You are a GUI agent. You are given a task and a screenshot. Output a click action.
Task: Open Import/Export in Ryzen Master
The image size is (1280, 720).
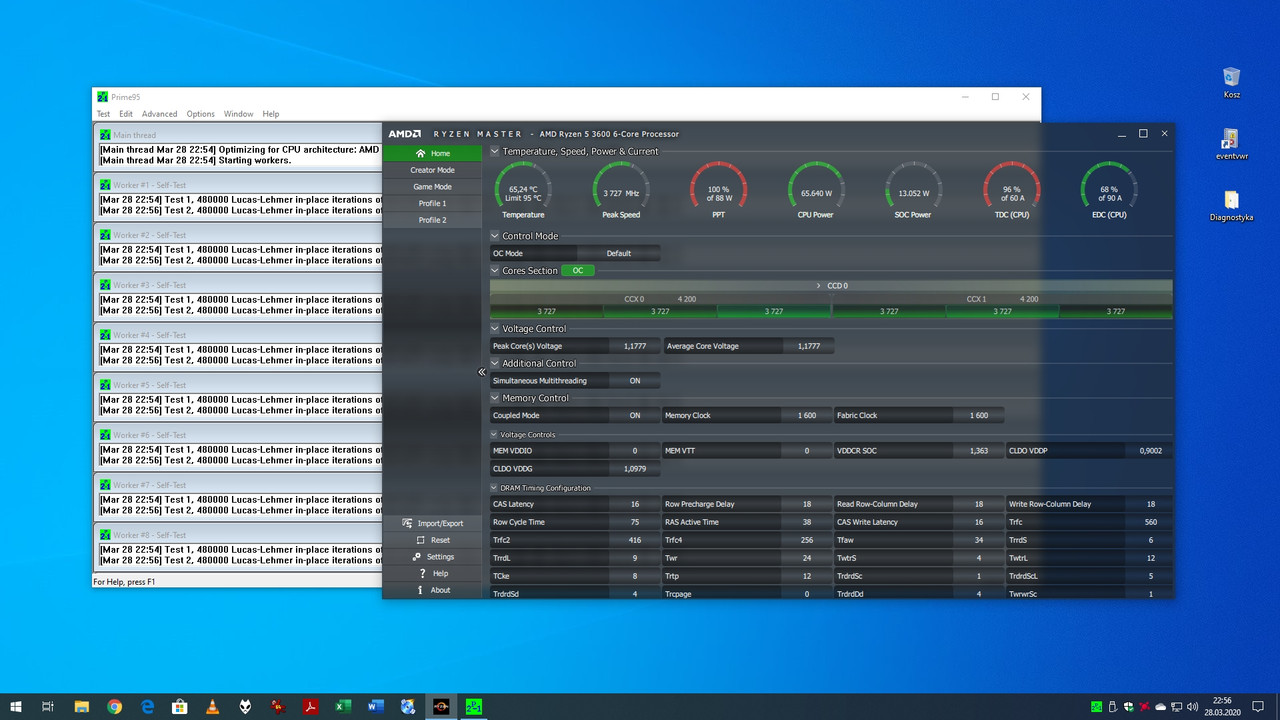click(x=432, y=523)
